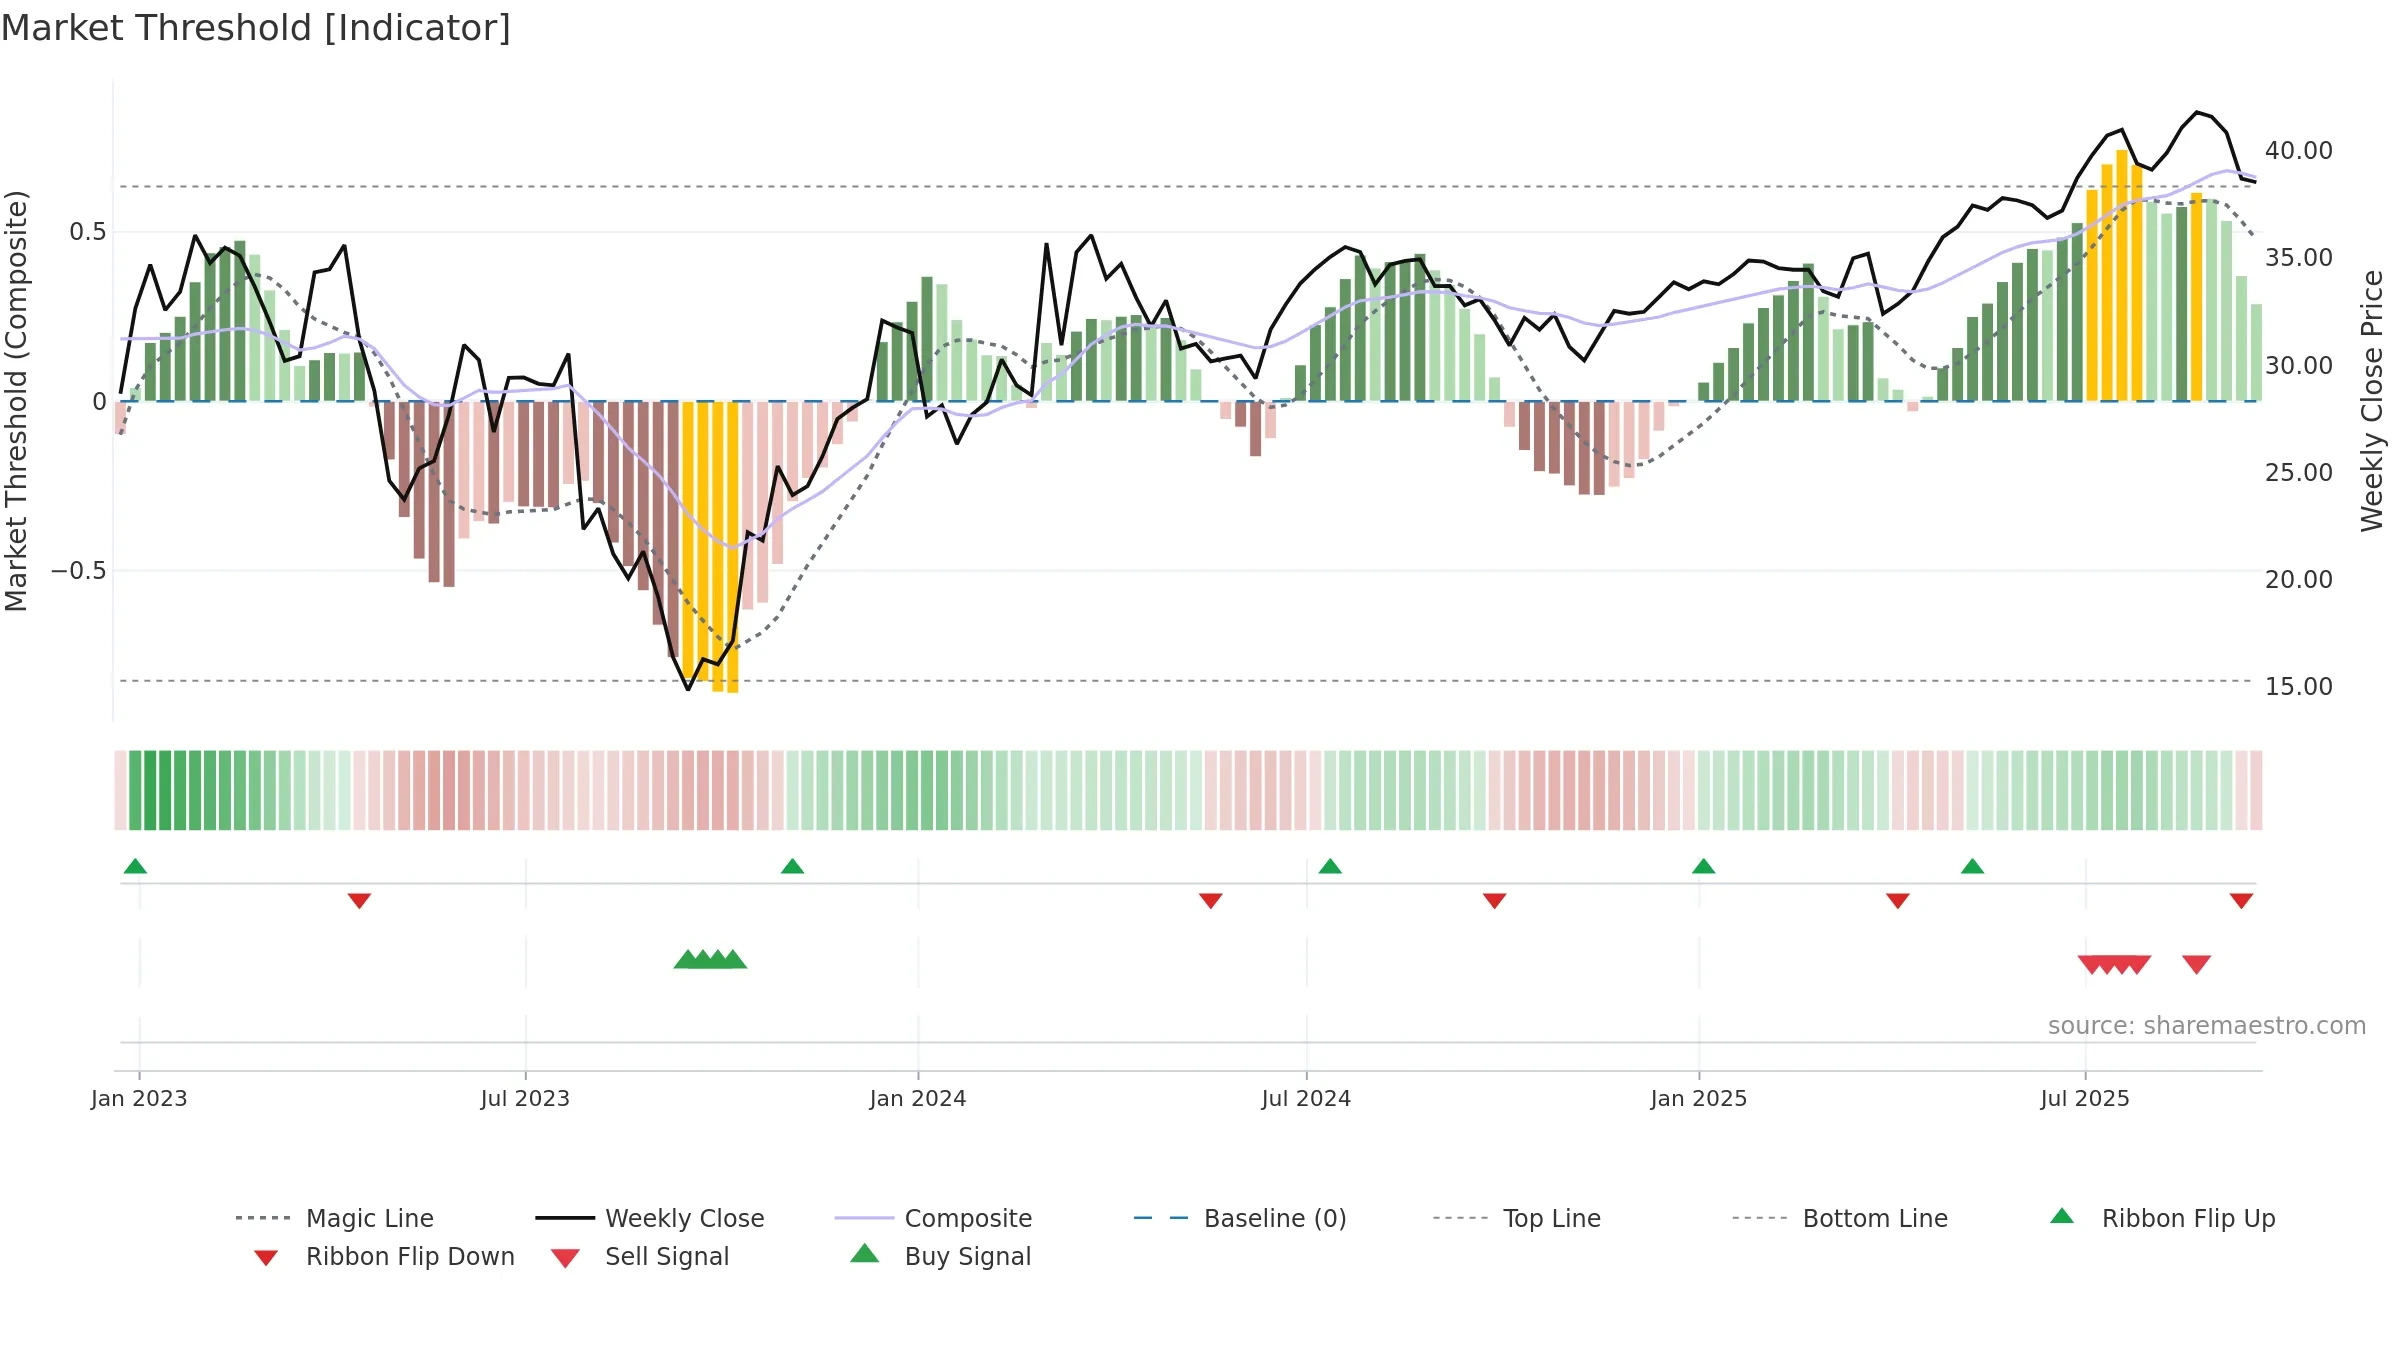Toggle Top Line legend entry
Image resolution: width=2400 pixels, height=1350 pixels.
coord(1516,1218)
